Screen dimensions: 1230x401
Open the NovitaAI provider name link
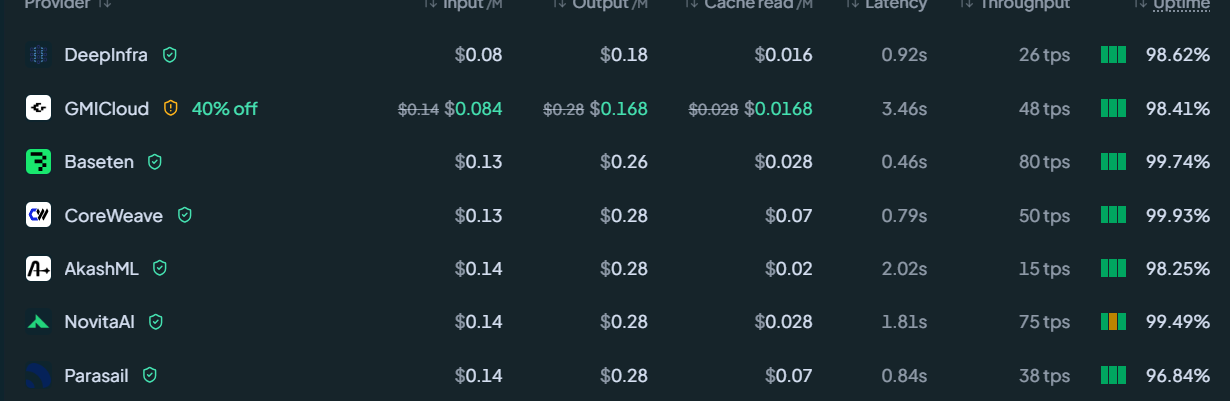99,322
